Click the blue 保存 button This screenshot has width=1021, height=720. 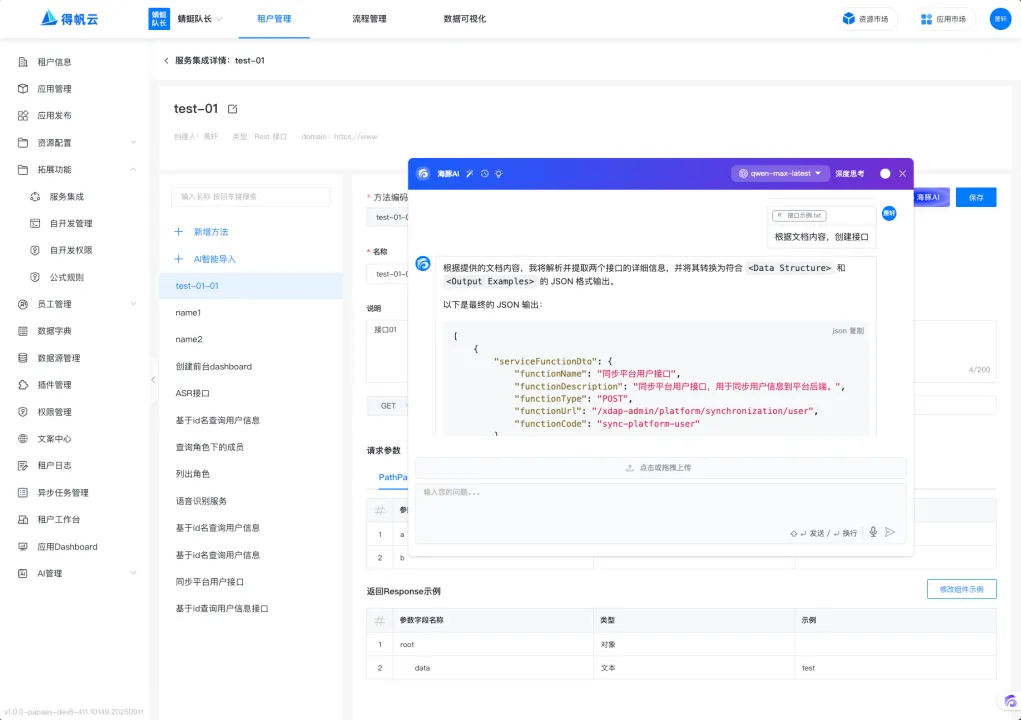975,197
